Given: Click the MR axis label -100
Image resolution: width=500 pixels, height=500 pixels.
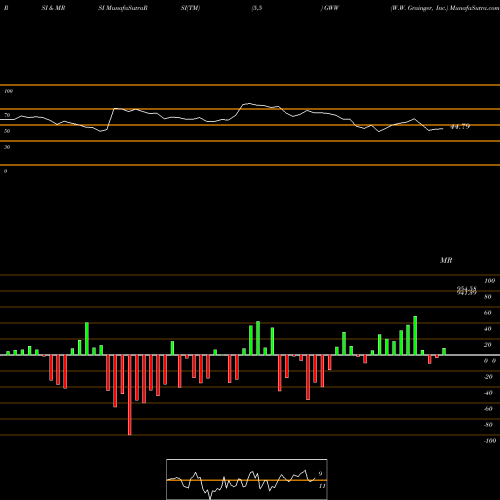Looking at the screenshot, I should tap(490, 441).
